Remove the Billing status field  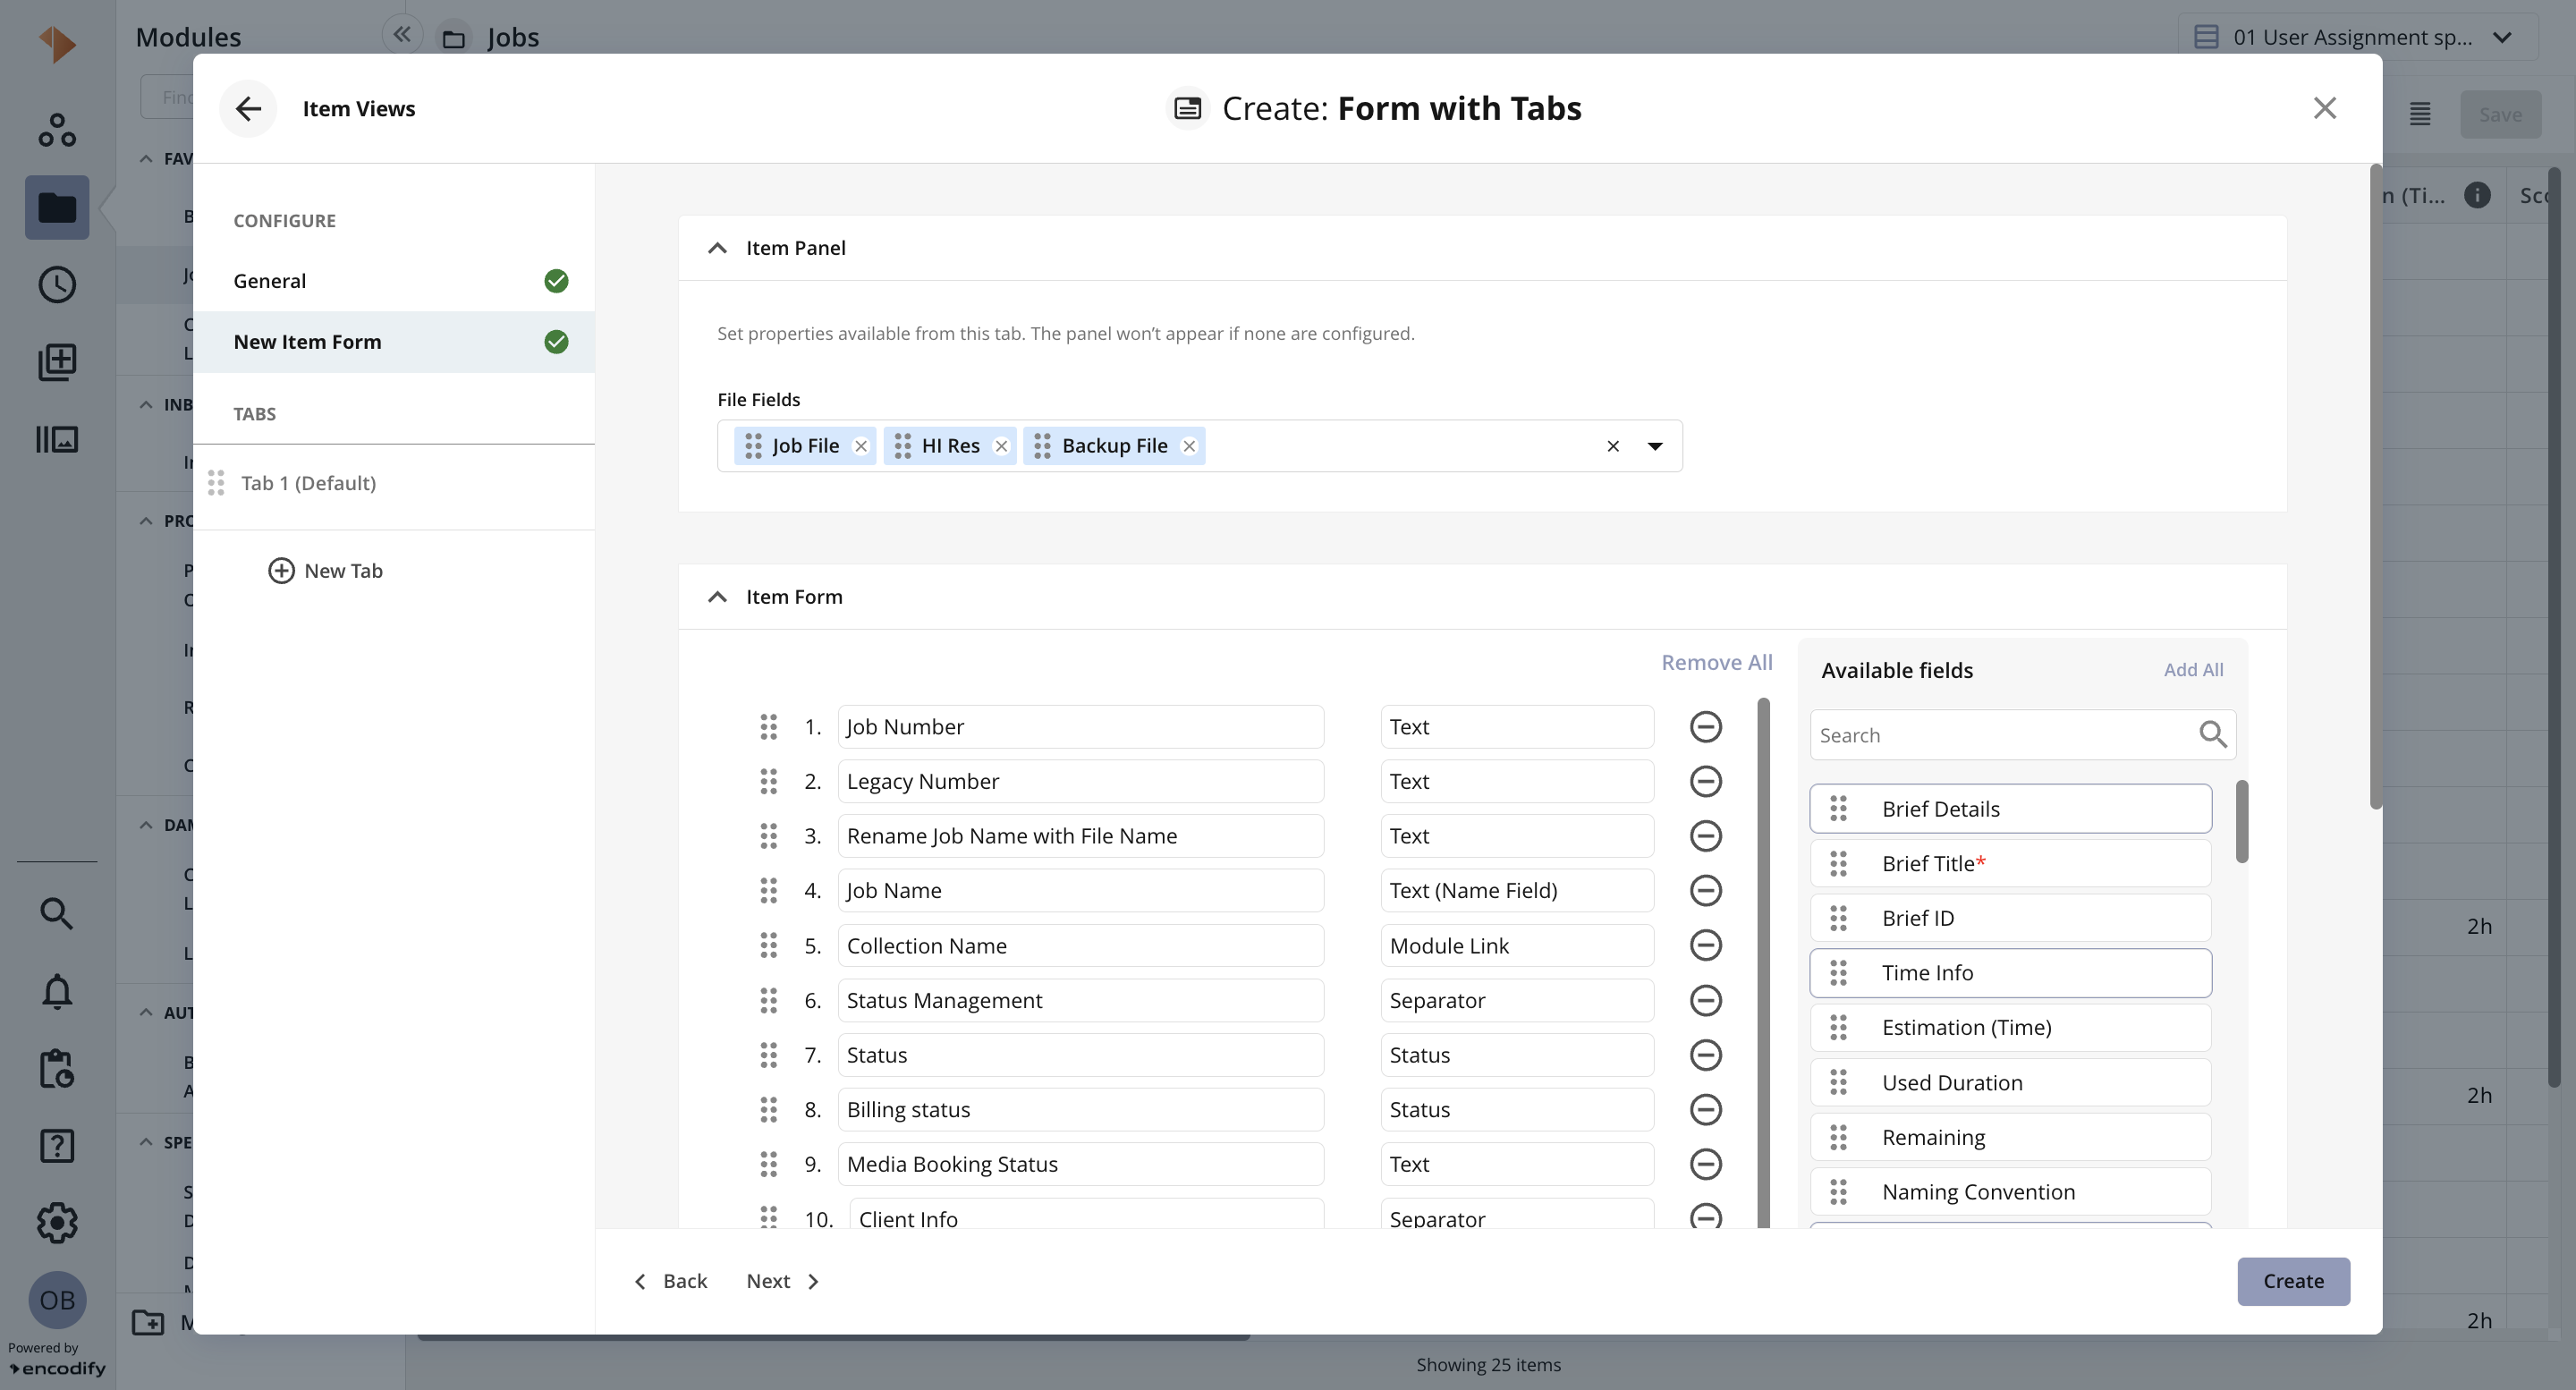1705,1109
